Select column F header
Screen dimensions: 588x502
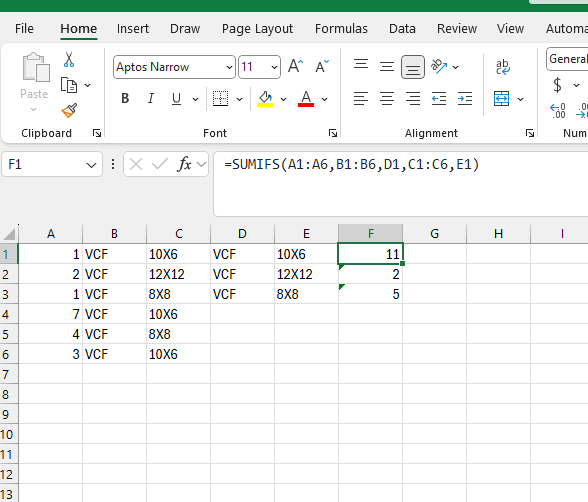click(370, 234)
